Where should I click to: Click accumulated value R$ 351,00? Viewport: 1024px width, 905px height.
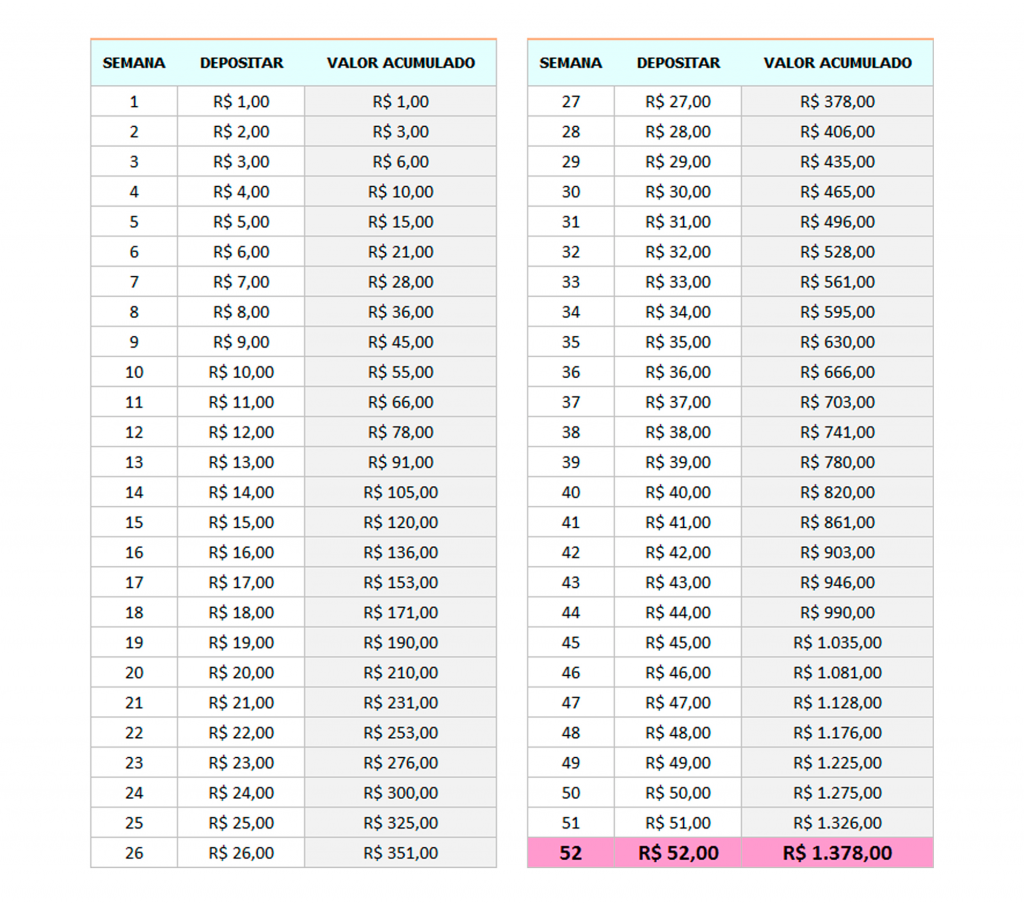coord(400,853)
